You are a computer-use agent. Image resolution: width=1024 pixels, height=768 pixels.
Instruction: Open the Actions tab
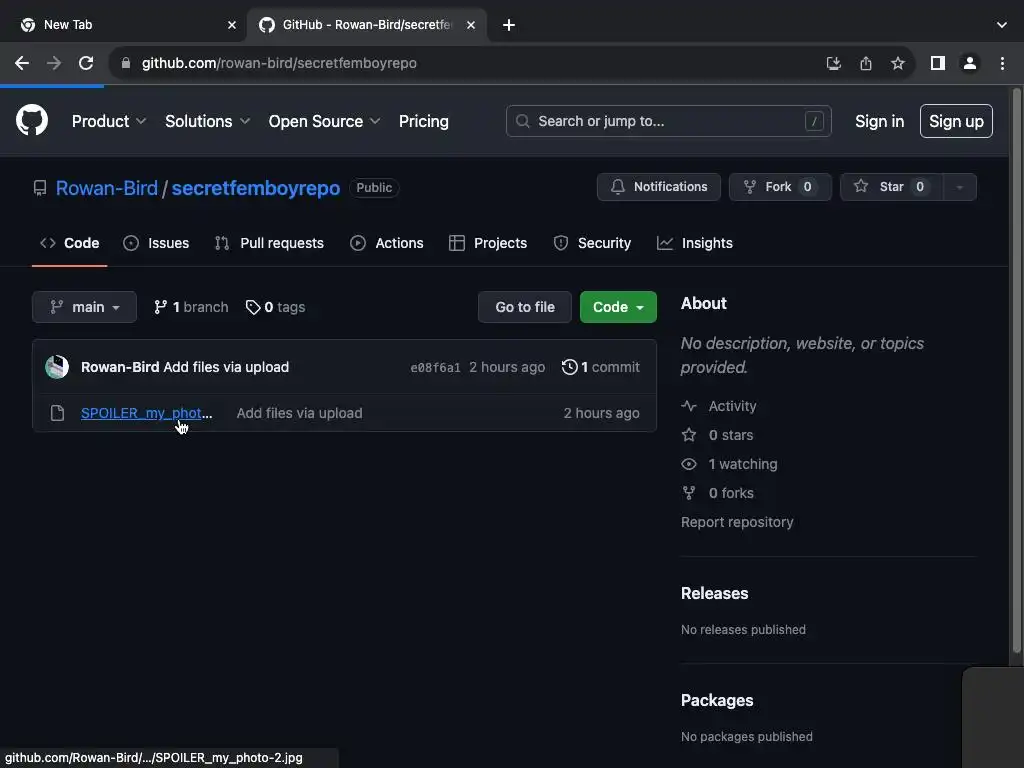[387, 243]
